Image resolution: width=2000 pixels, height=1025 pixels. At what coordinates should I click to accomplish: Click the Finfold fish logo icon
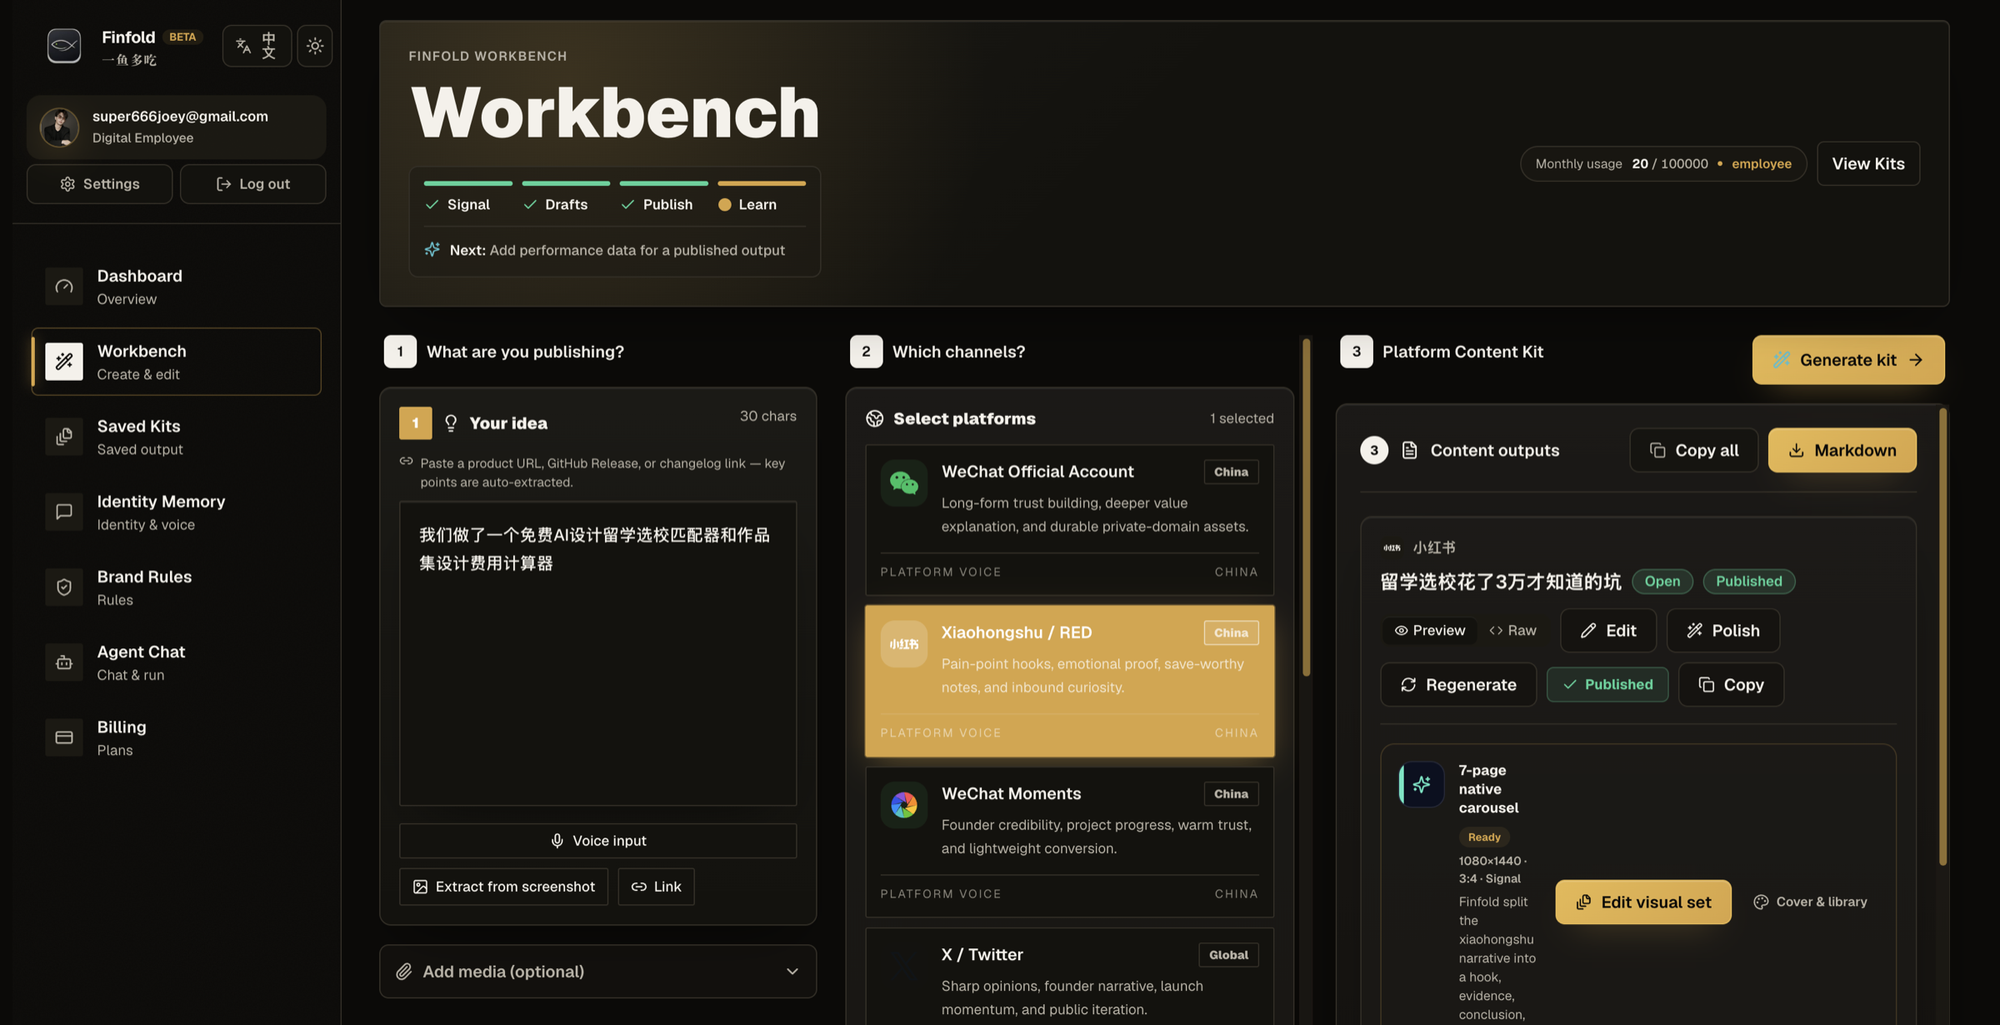(x=64, y=46)
